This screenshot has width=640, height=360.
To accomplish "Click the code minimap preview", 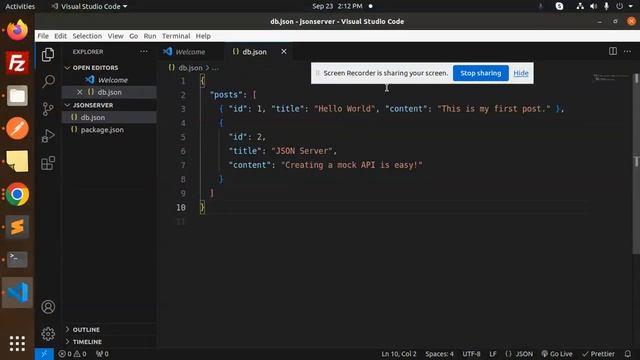I will point(611,78).
